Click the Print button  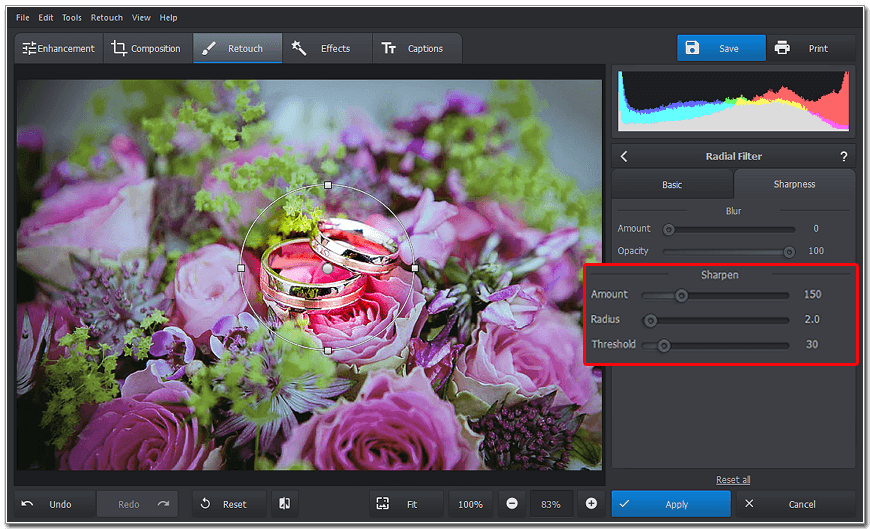click(x=811, y=48)
